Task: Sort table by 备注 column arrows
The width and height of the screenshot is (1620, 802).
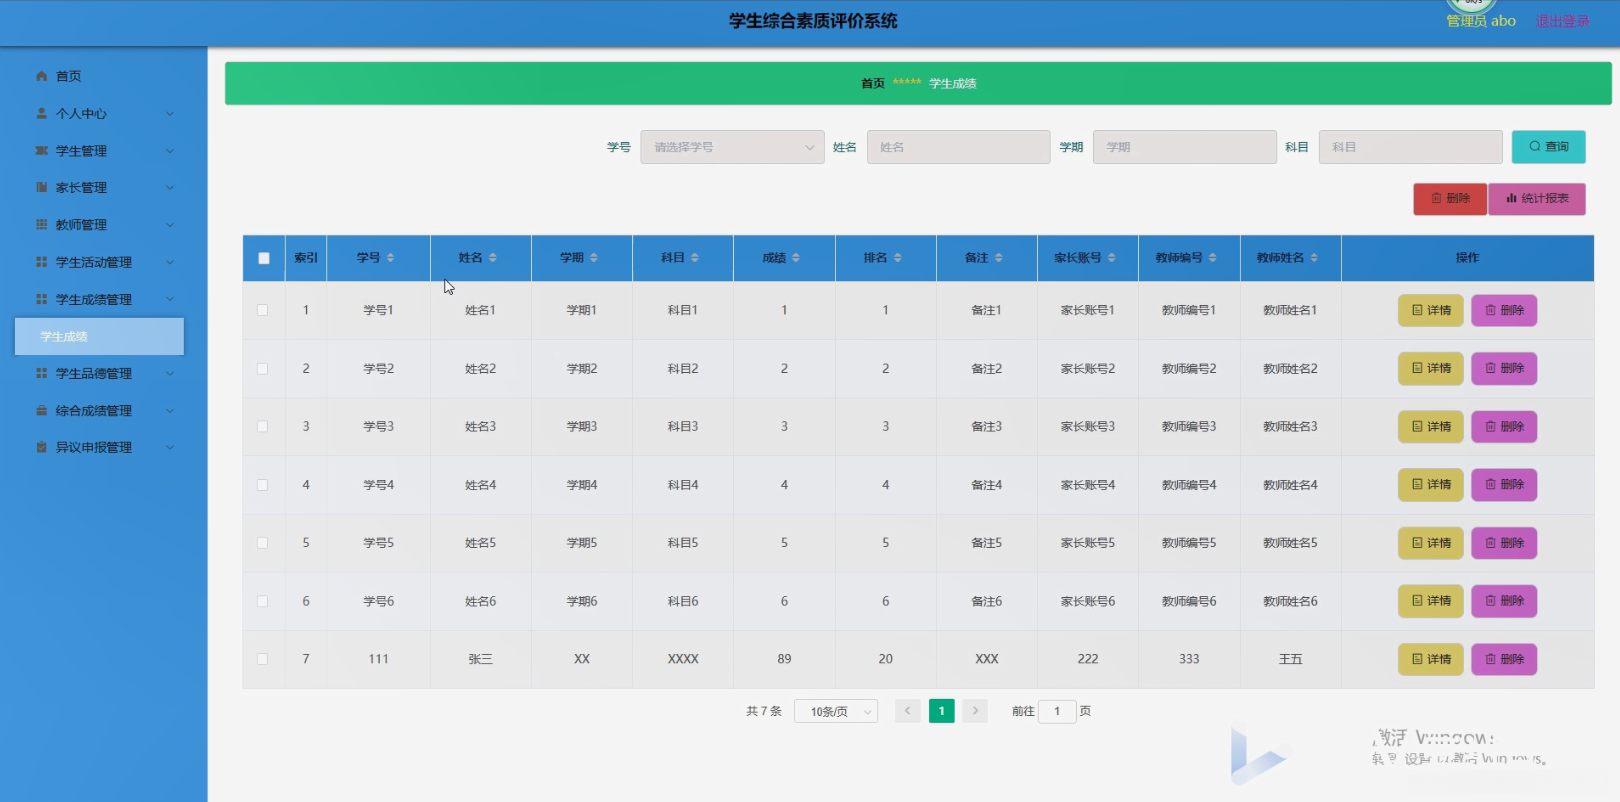Action: pos(998,258)
